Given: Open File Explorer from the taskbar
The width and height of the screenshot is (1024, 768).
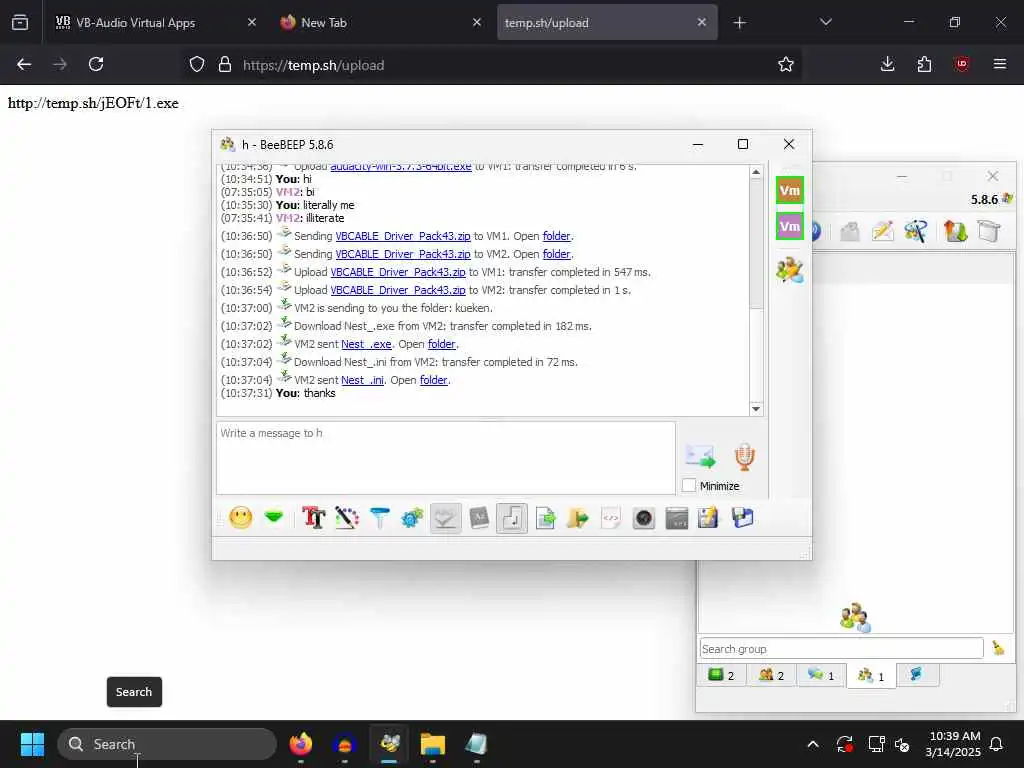Looking at the screenshot, I should (432, 744).
